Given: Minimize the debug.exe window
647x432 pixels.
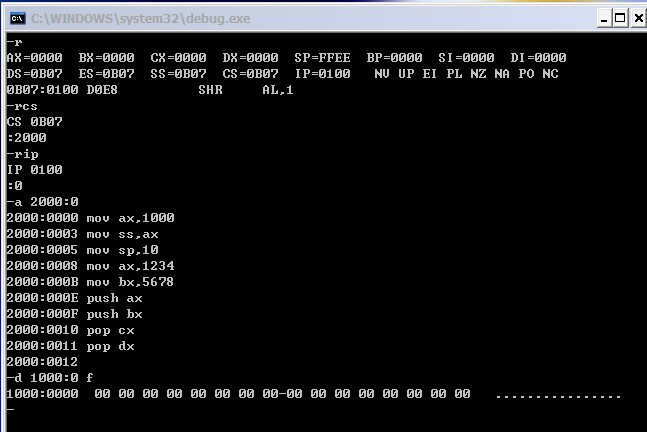Looking at the screenshot, I should (x=604, y=19).
